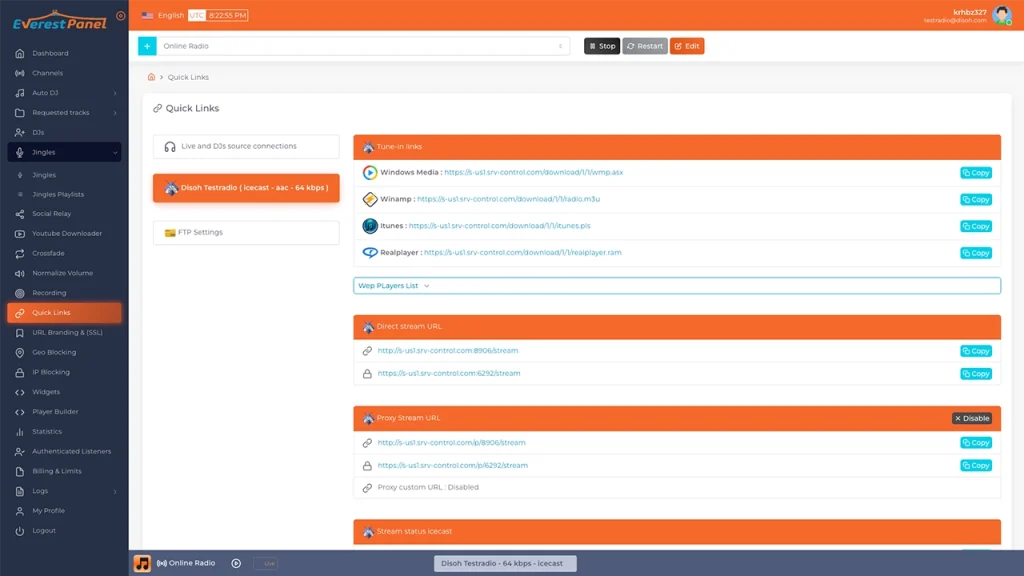
Task: Click the music note icon in the bottom bar
Action: coord(142,563)
